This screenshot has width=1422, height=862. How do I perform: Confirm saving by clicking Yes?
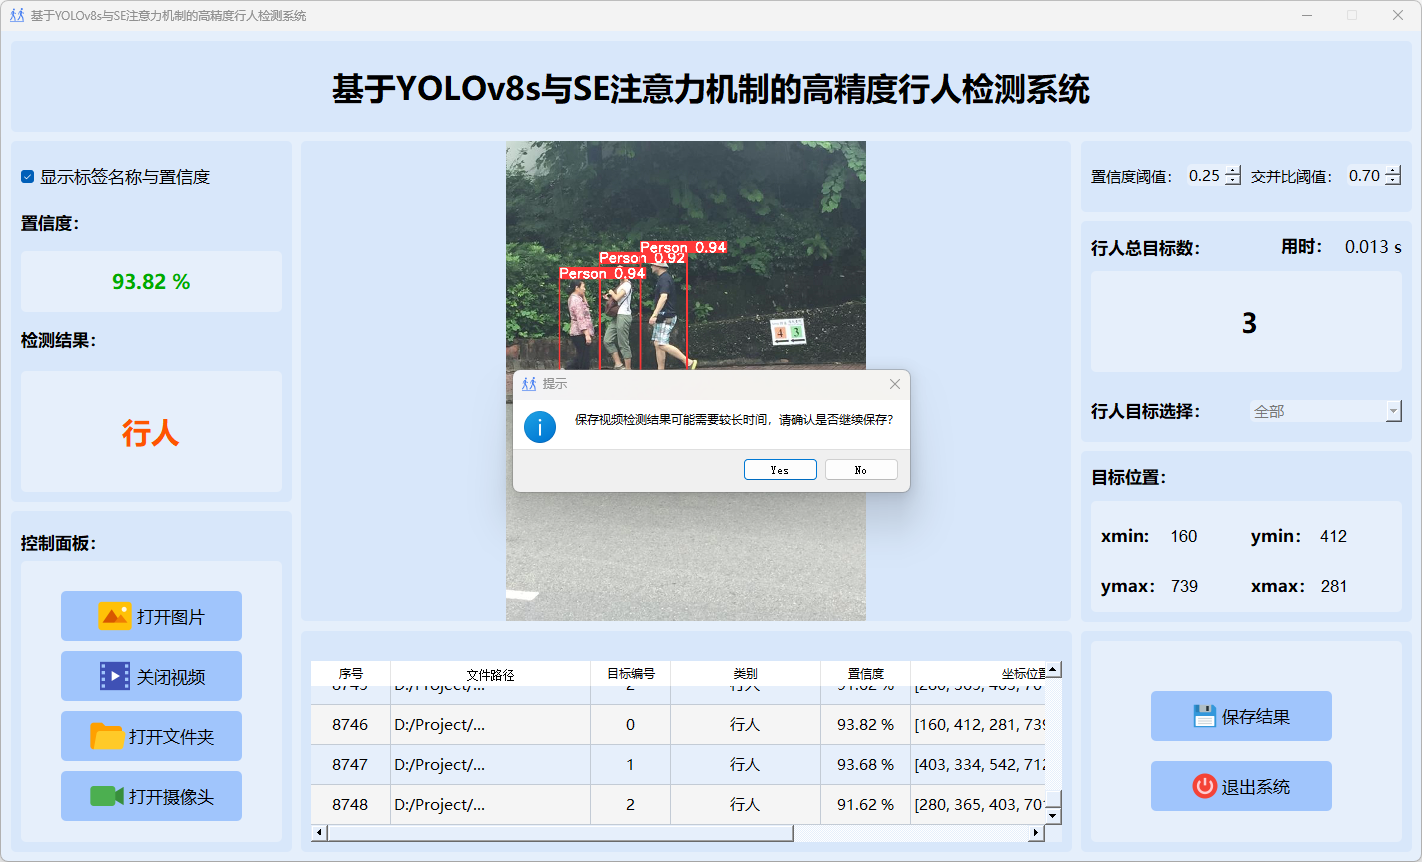tap(780, 470)
